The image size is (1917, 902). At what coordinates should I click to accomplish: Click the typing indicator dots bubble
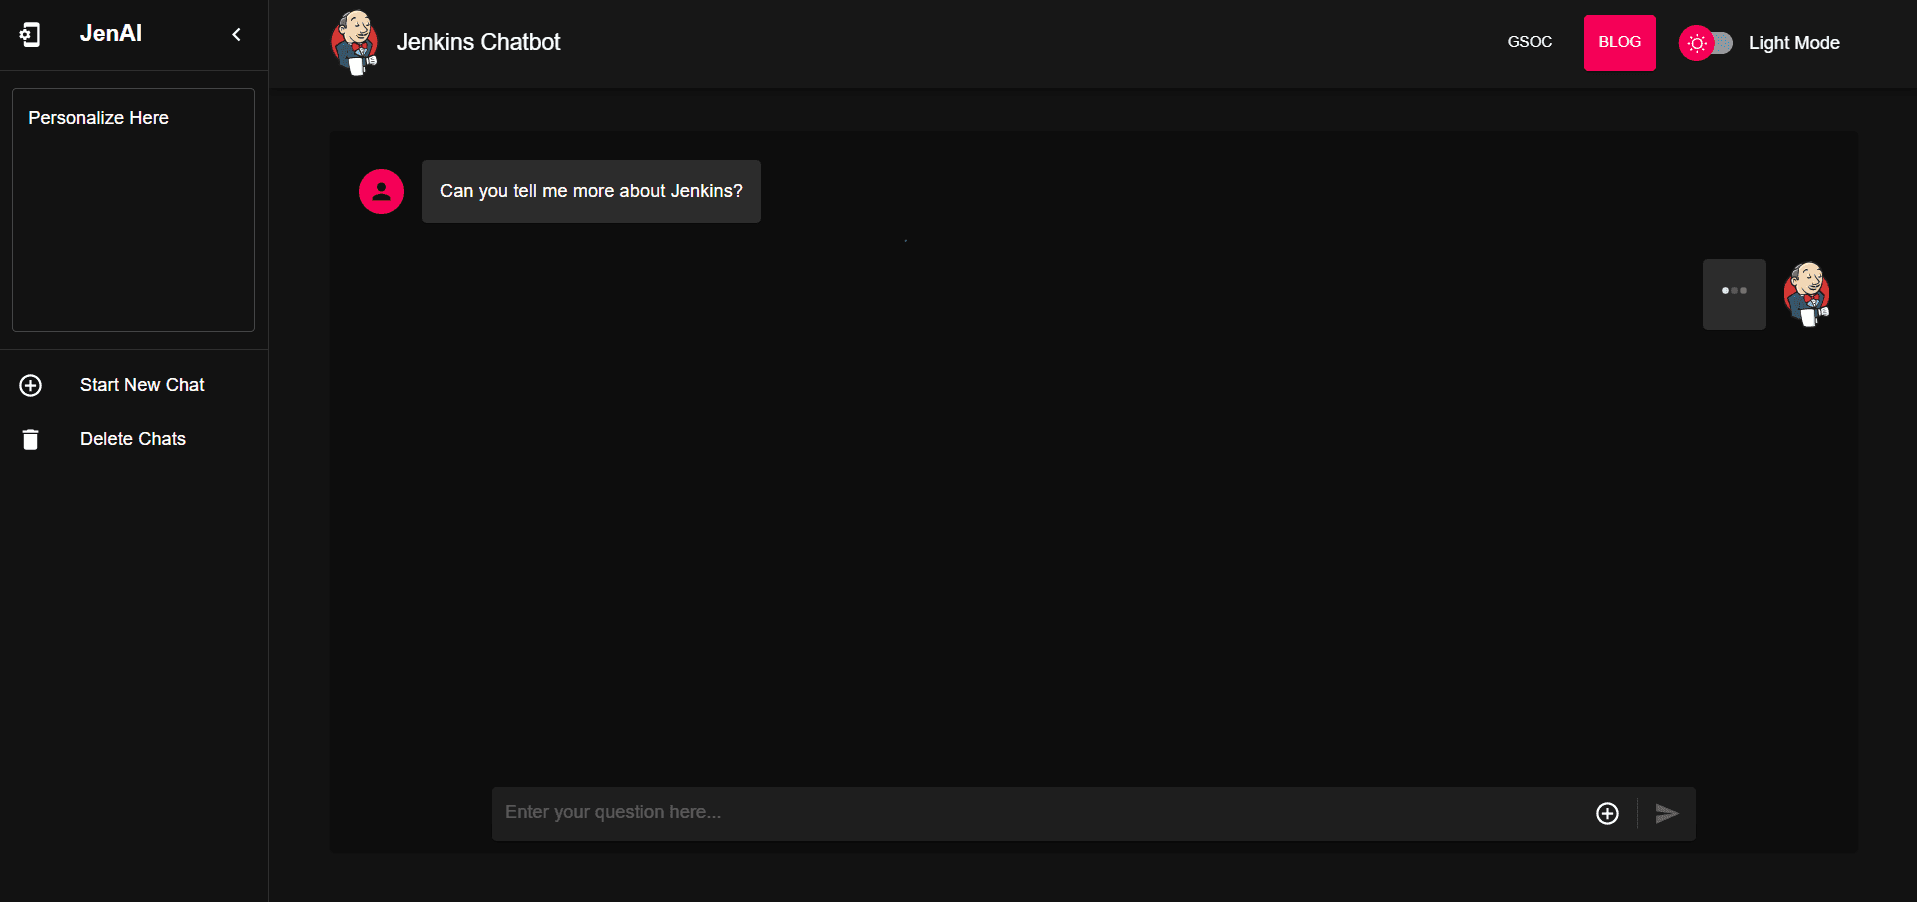coord(1734,294)
